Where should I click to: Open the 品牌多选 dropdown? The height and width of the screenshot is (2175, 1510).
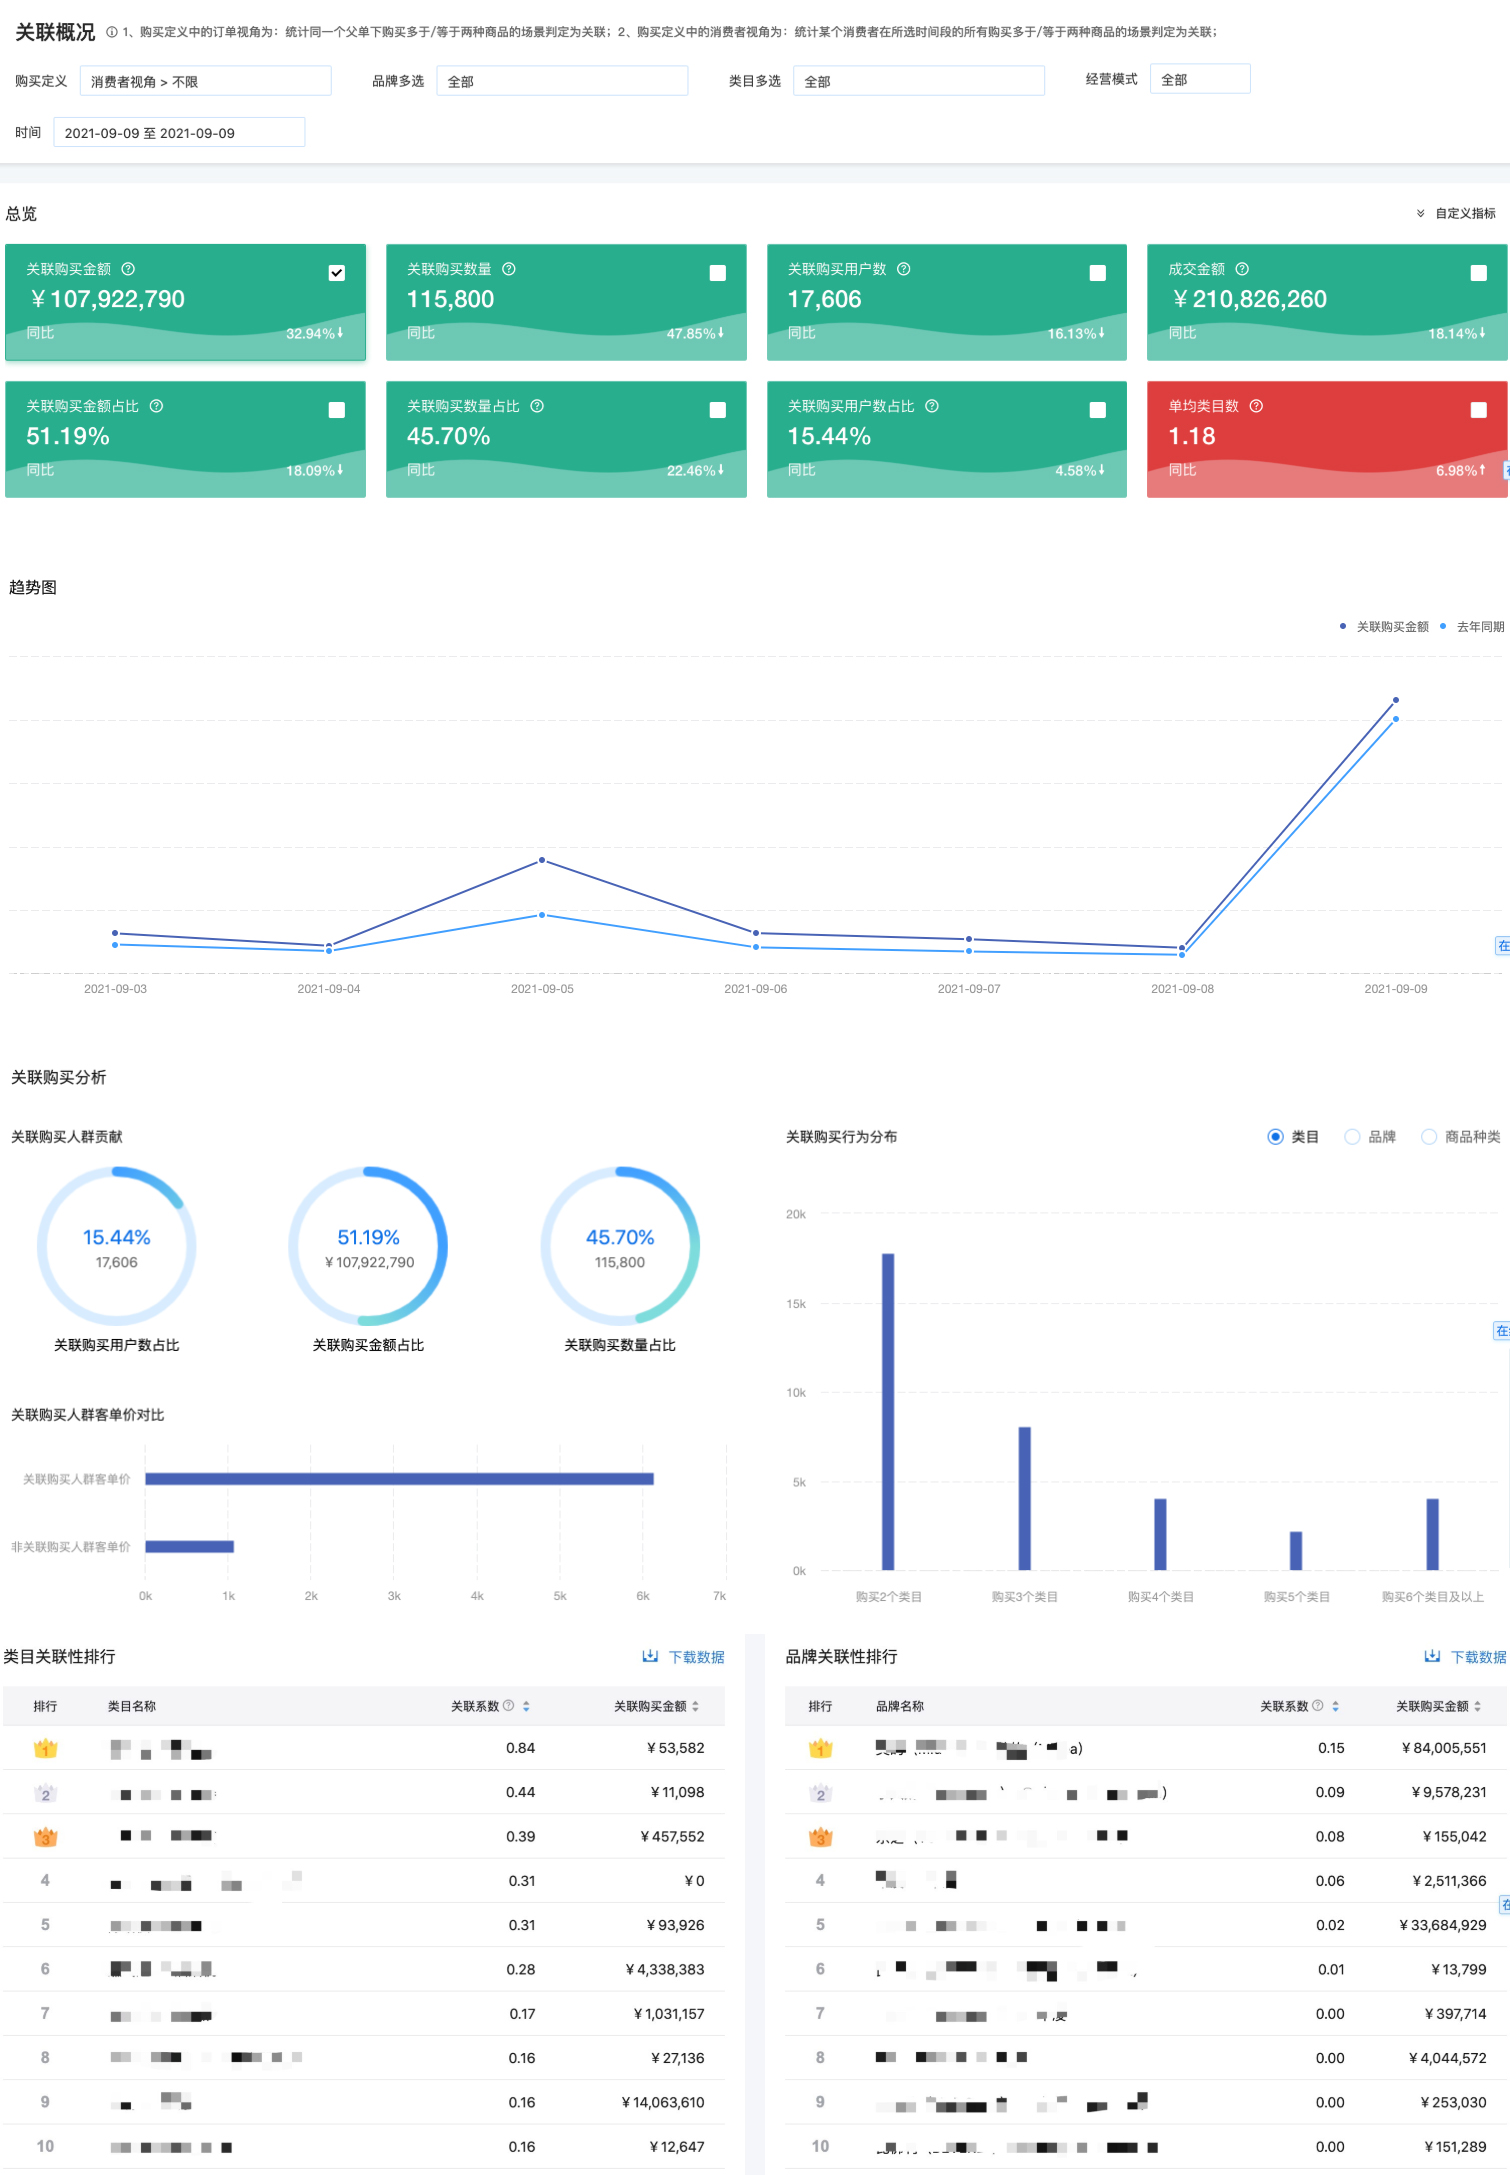[x=562, y=81]
